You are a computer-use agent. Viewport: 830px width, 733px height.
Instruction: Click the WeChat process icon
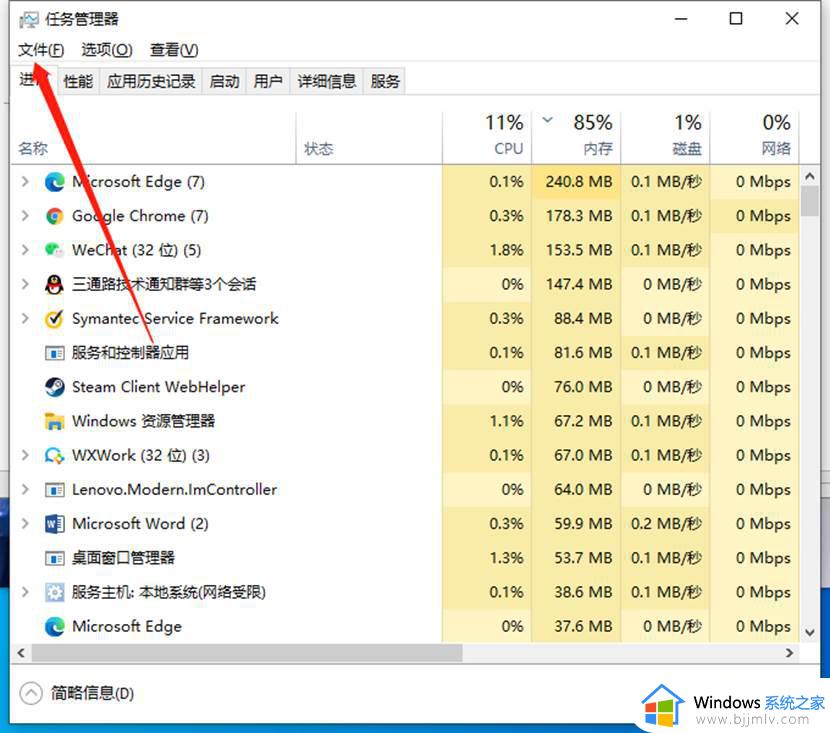[55, 250]
